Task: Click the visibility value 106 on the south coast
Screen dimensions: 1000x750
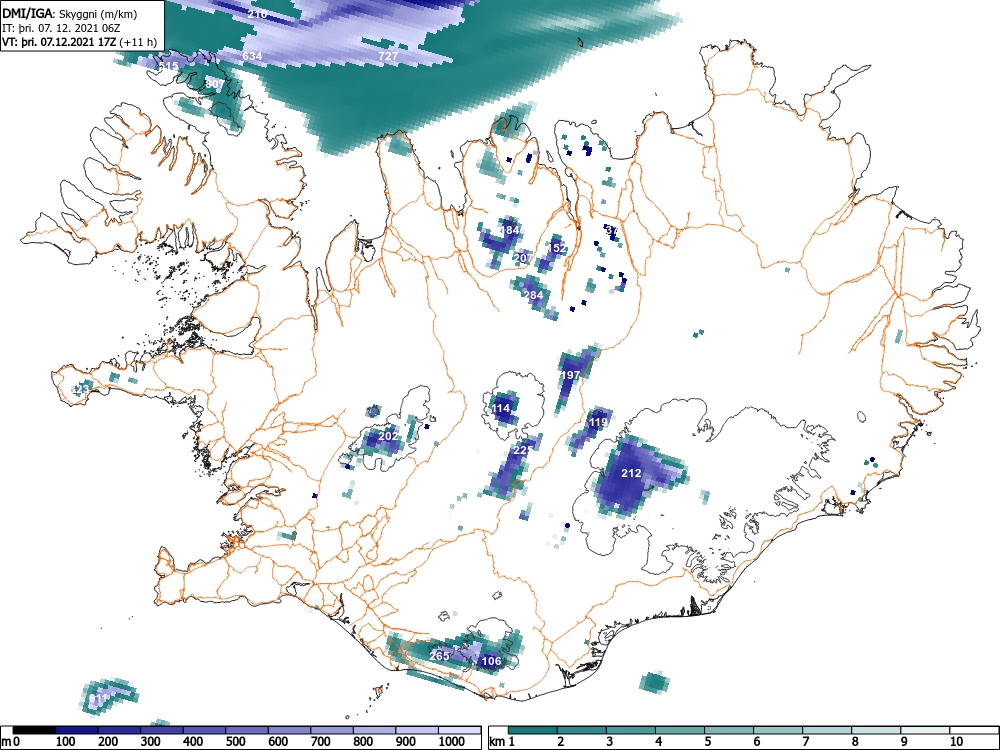Action: coord(491,661)
